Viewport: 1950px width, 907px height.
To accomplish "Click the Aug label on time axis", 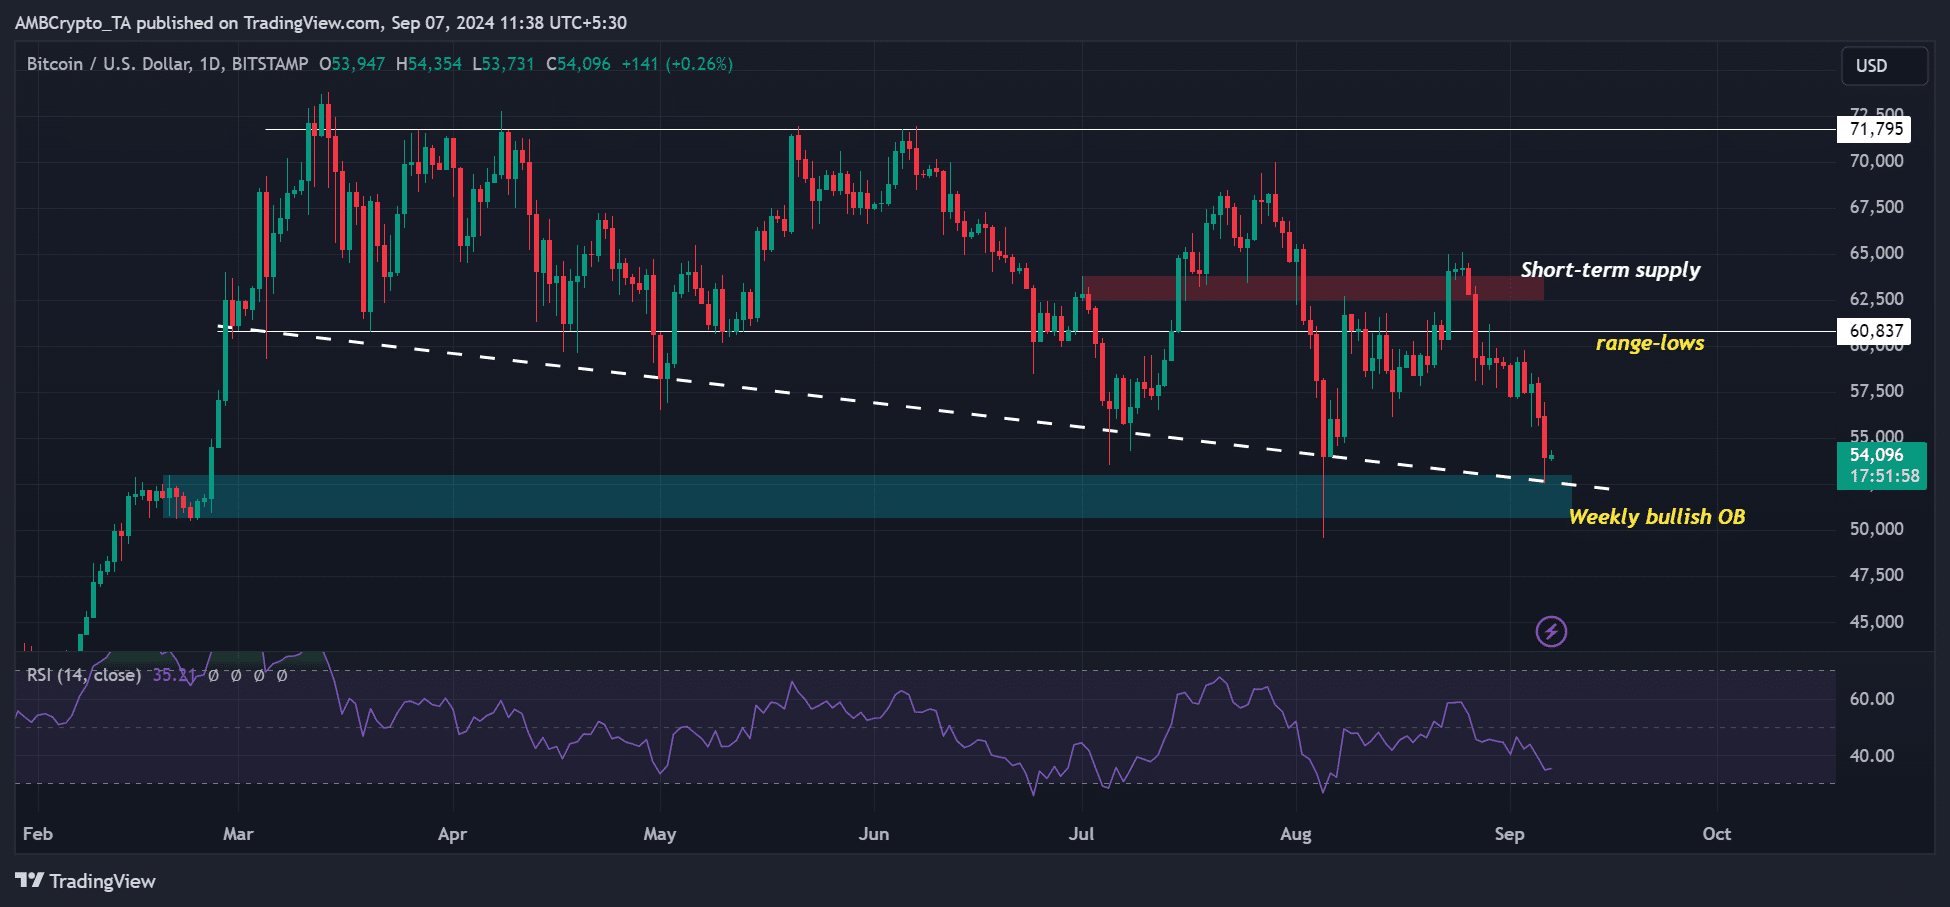I will click(x=1295, y=834).
